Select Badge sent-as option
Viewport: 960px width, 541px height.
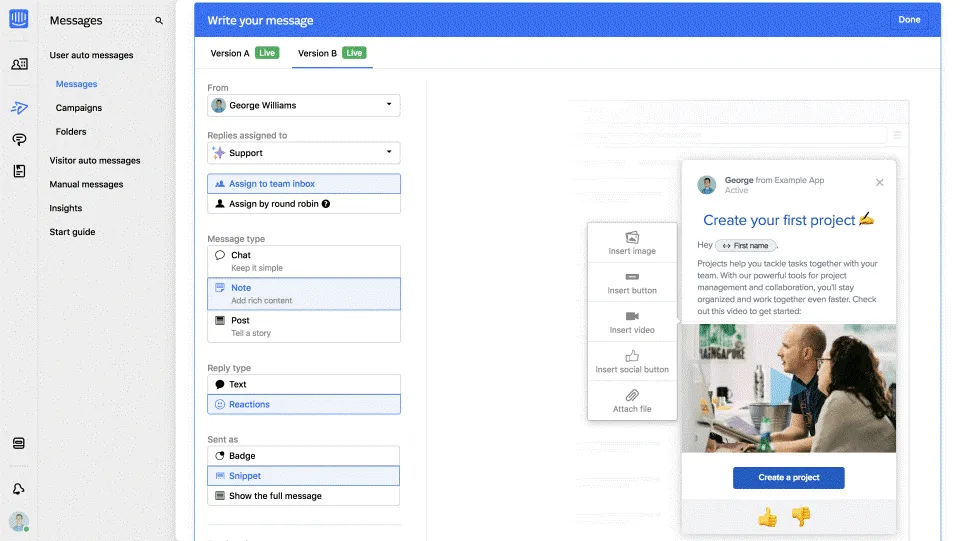pos(304,456)
